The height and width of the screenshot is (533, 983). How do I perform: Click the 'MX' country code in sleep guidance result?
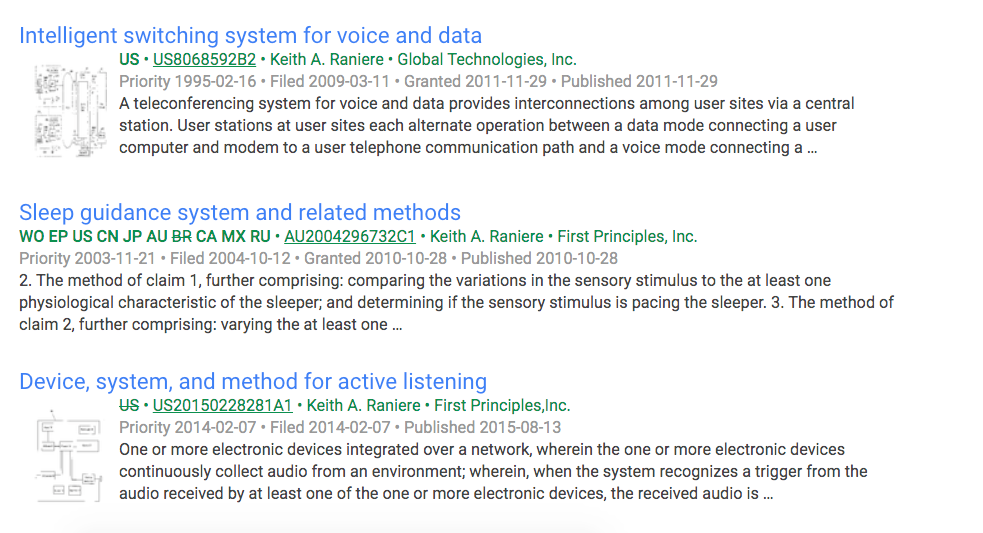click(x=233, y=236)
